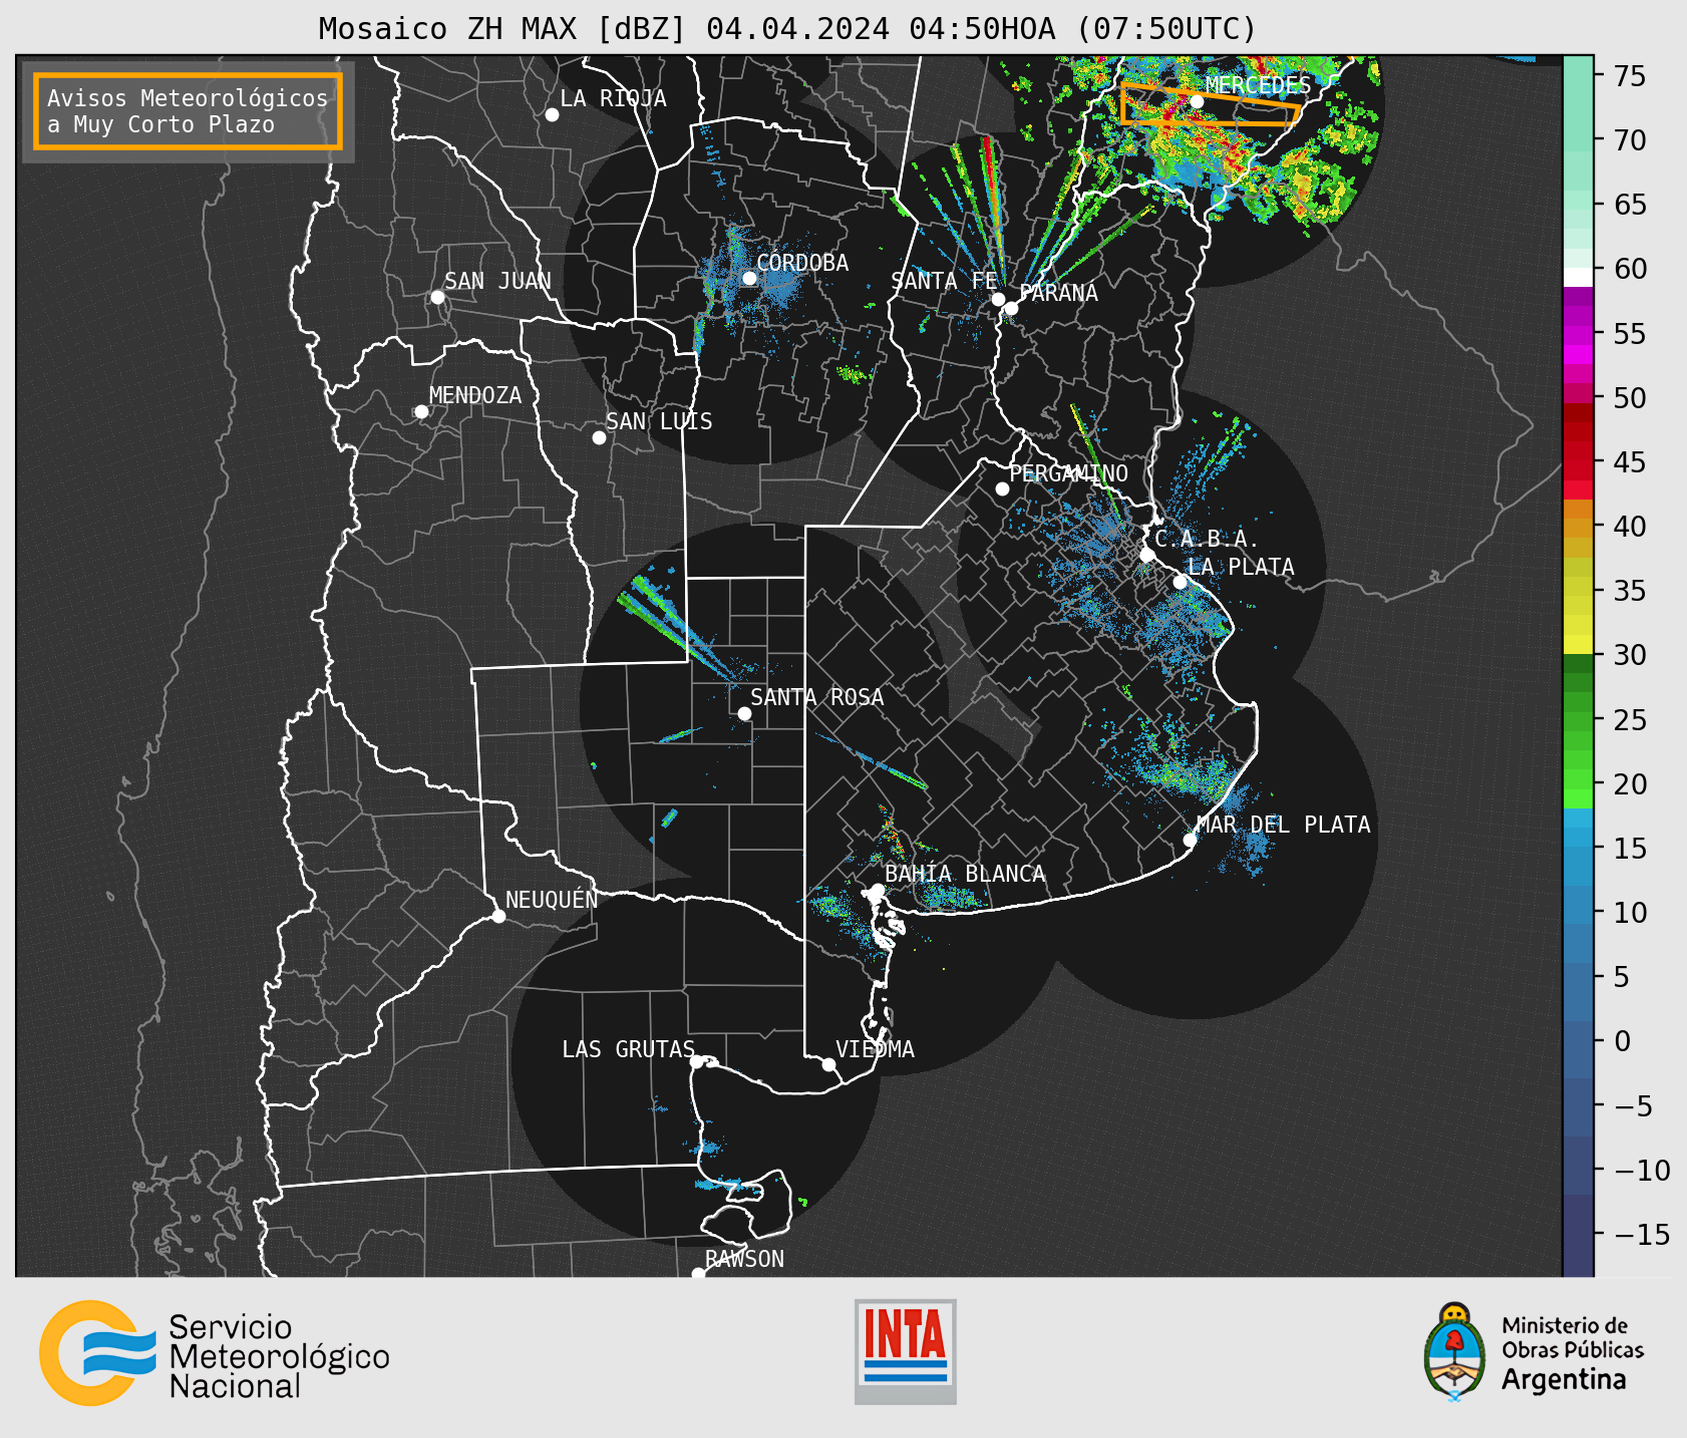1687x1438 pixels.
Task: Click the white 60 dBZ color band
Action: click(x=1578, y=276)
